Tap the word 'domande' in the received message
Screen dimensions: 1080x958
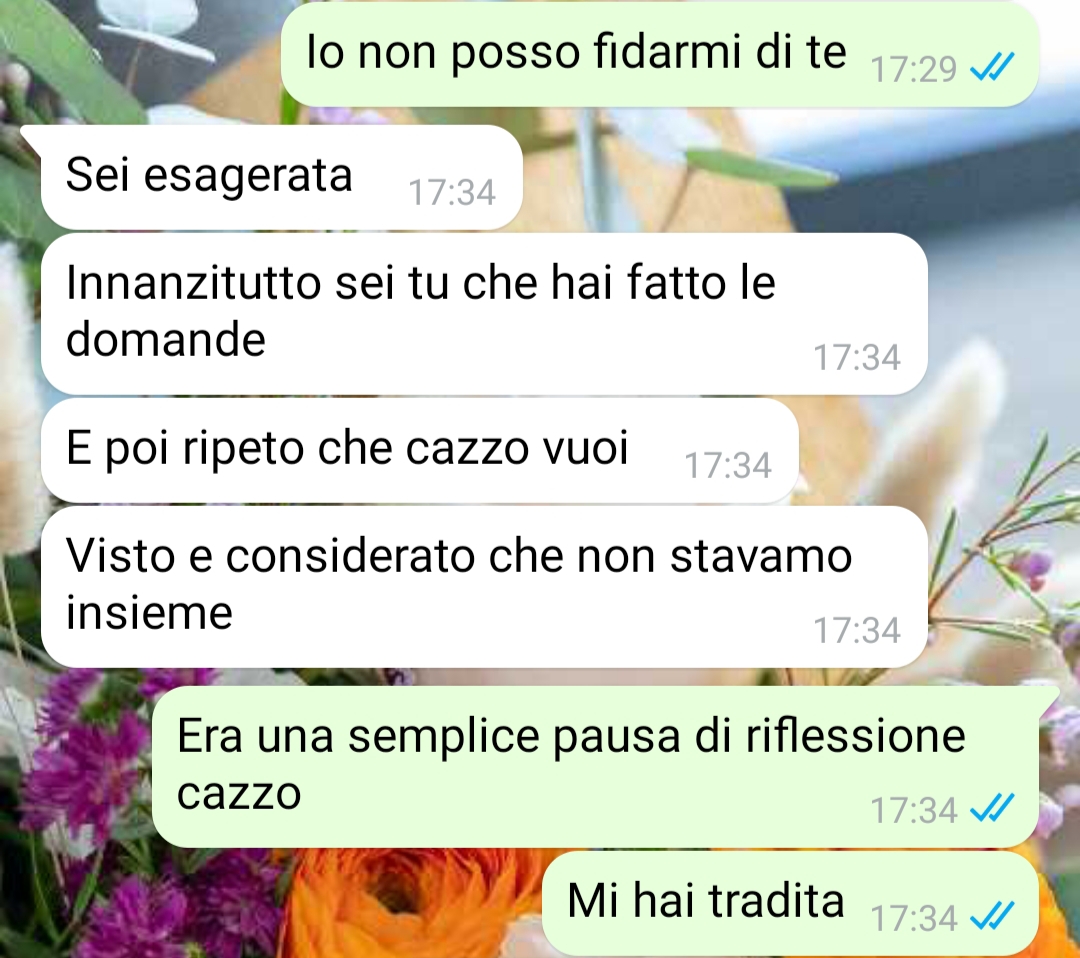coord(165,339)
